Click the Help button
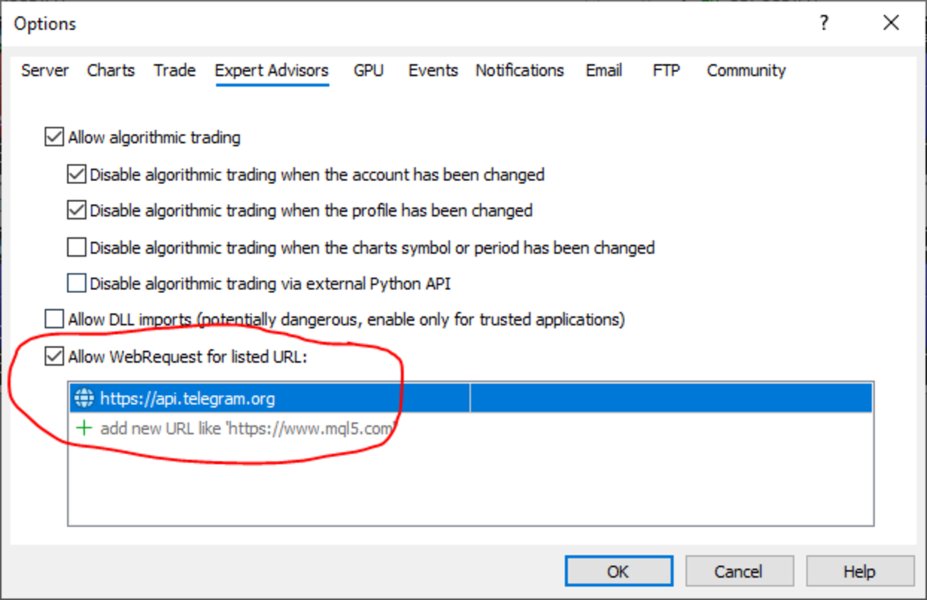This screenshot has height=600, width=927. (860, 571)
